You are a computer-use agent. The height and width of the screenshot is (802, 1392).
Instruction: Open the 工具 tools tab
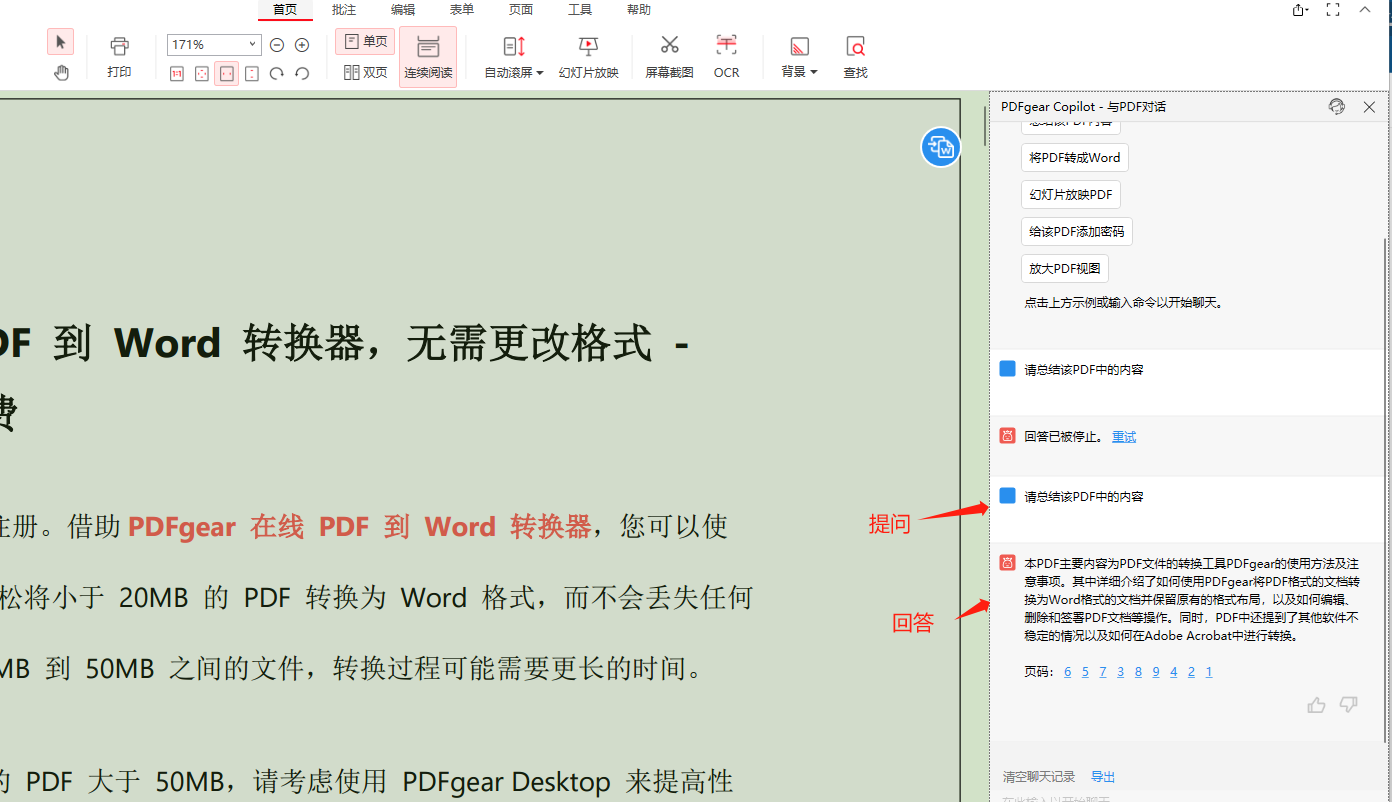point(580,10)
